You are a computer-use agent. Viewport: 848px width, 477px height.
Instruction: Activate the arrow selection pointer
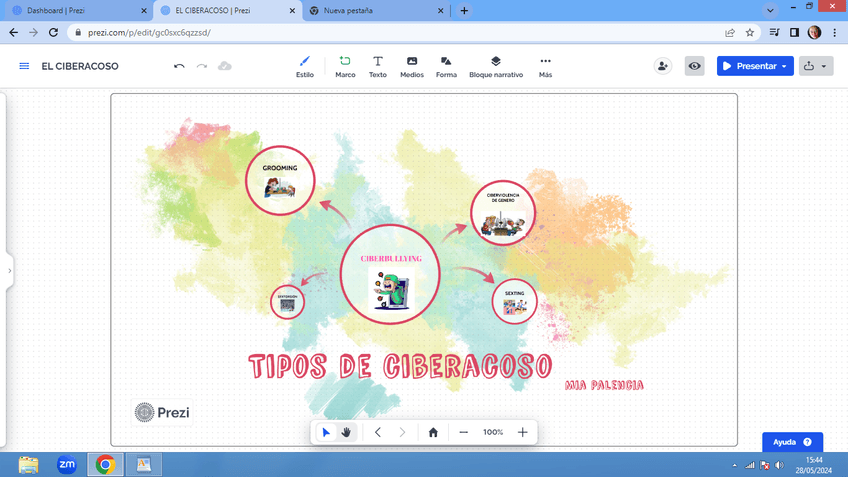pyautogui.click(x=326, y=432)
